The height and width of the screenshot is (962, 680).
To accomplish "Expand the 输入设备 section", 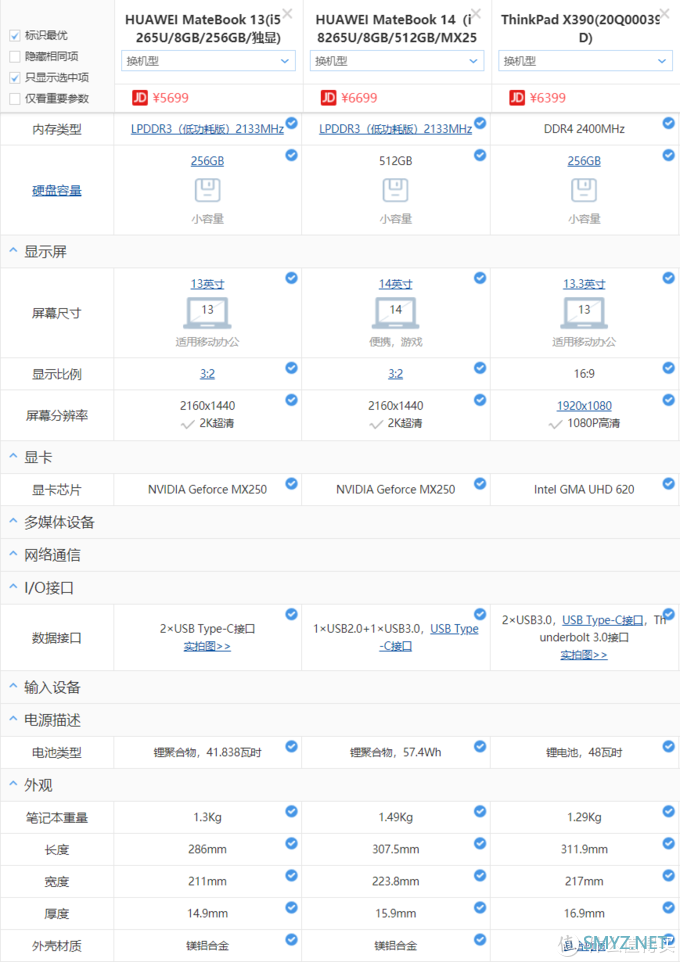I will 14,687.
